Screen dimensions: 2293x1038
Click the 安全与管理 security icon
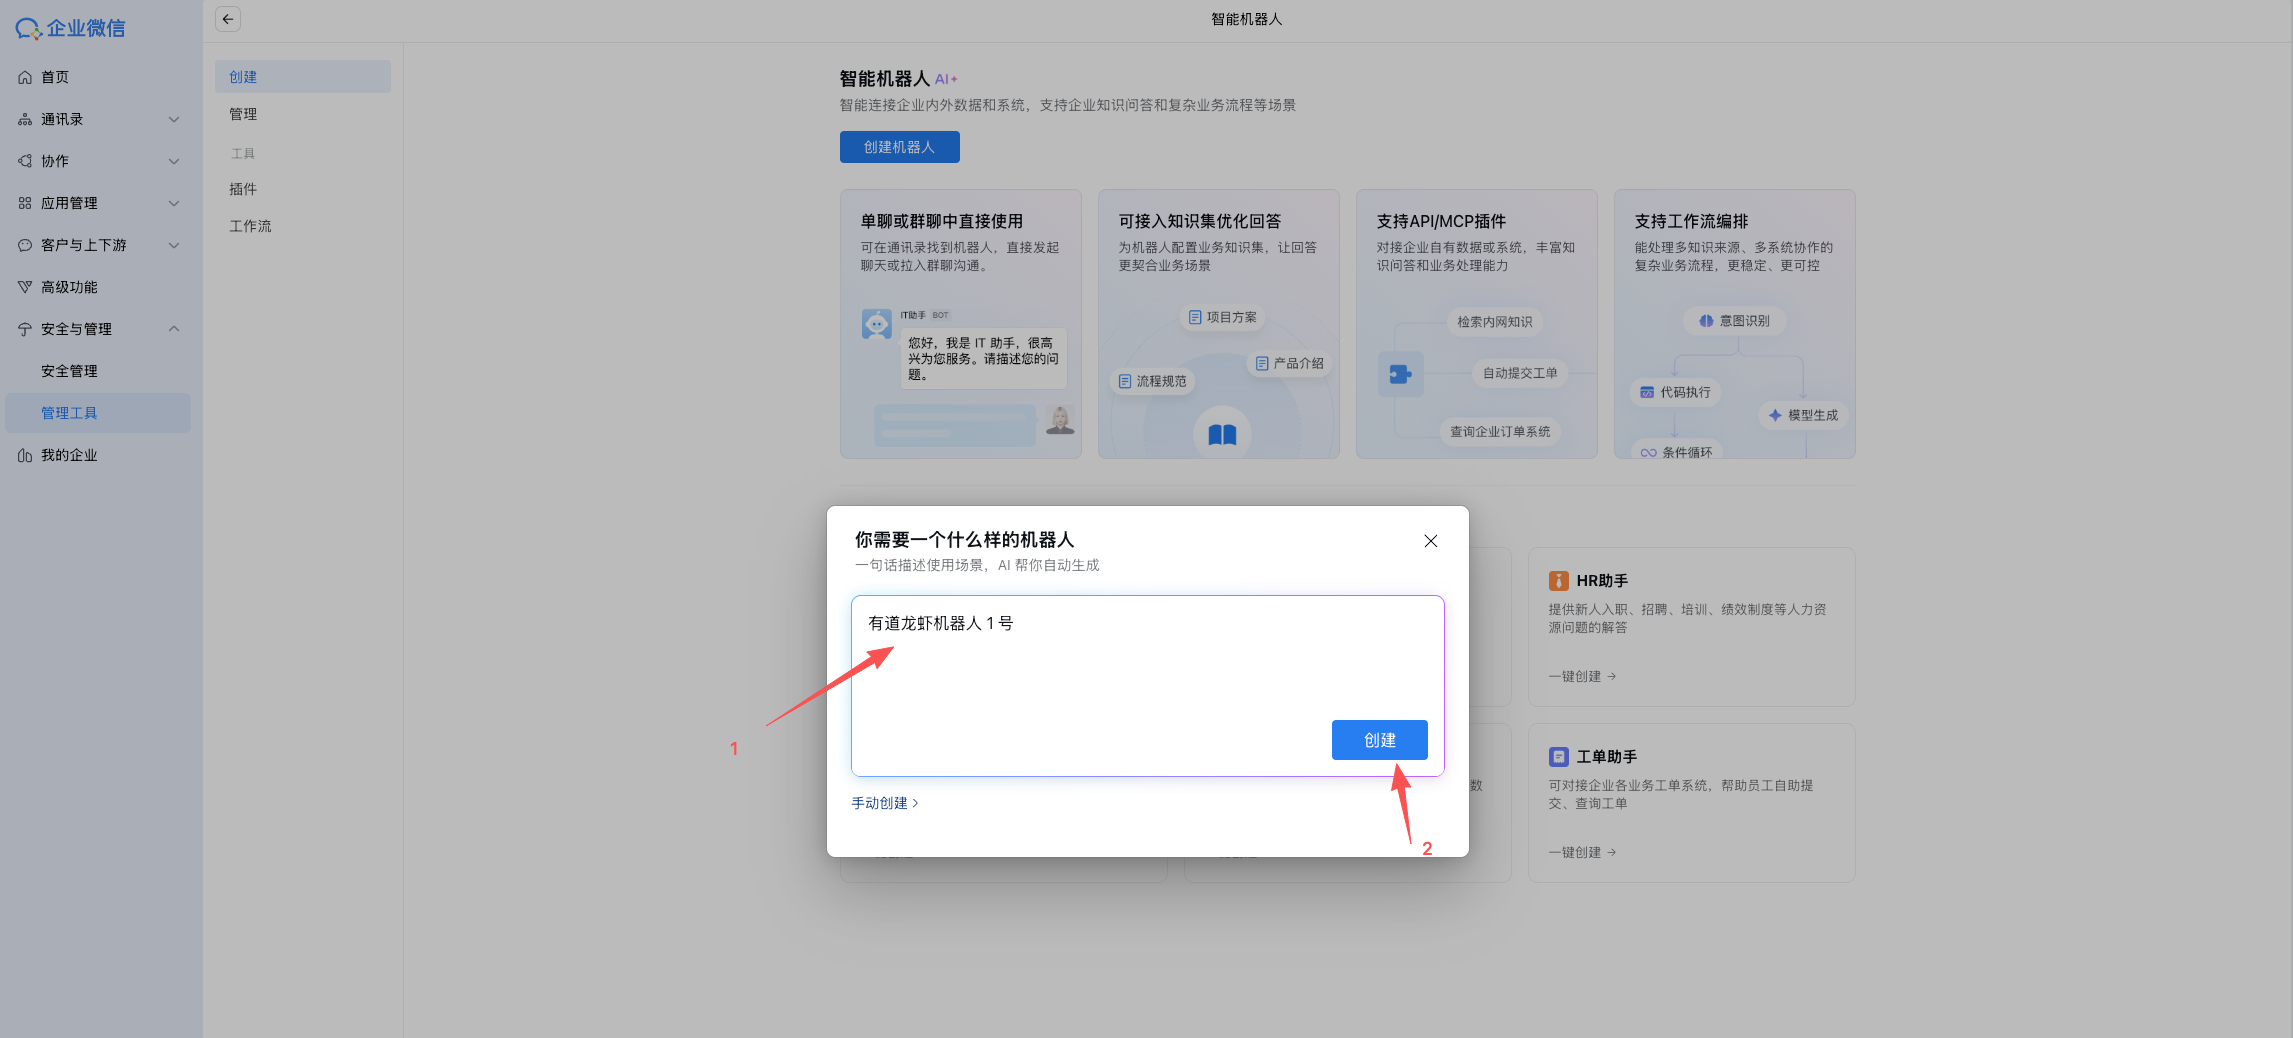click(x=24, y=329)
